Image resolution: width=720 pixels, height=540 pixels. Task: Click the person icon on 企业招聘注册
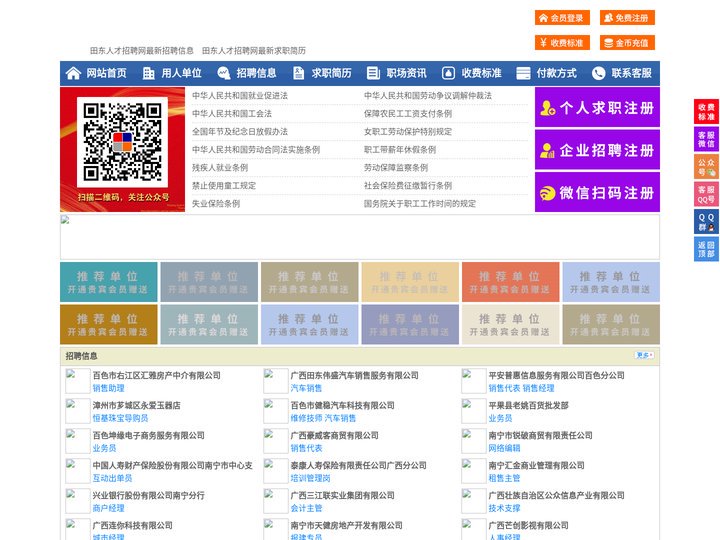tap(547, 150)
